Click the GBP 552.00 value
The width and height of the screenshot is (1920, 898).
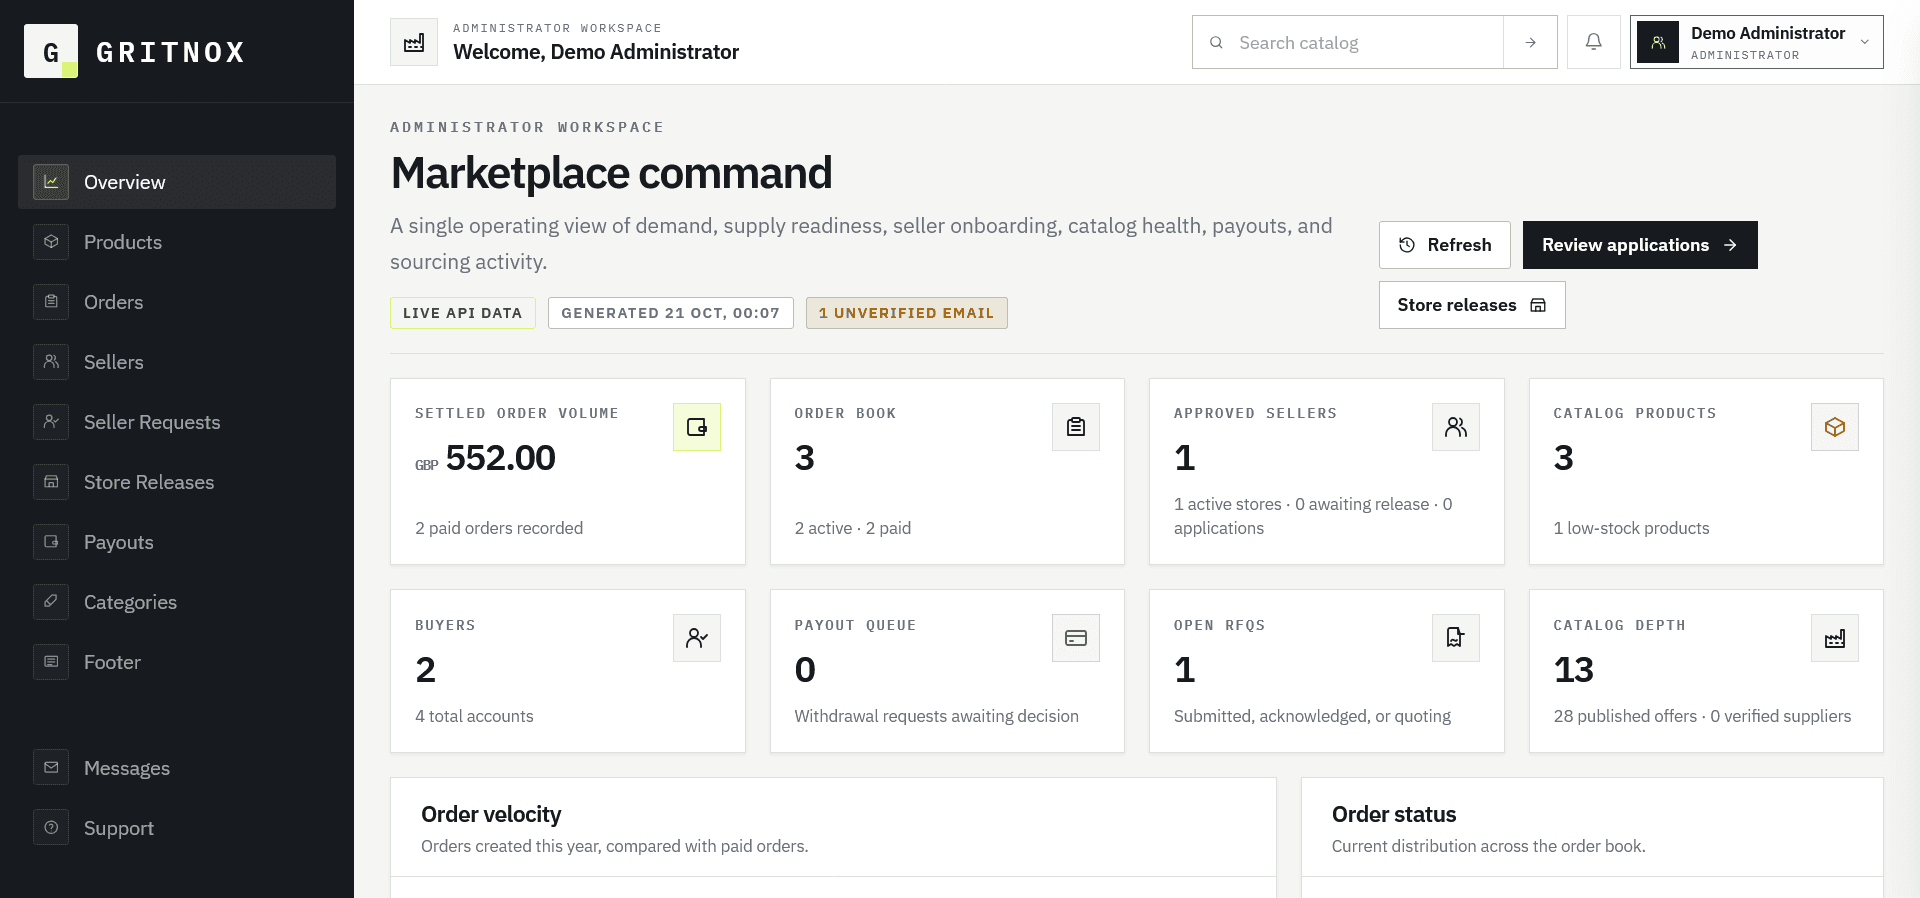485,458
